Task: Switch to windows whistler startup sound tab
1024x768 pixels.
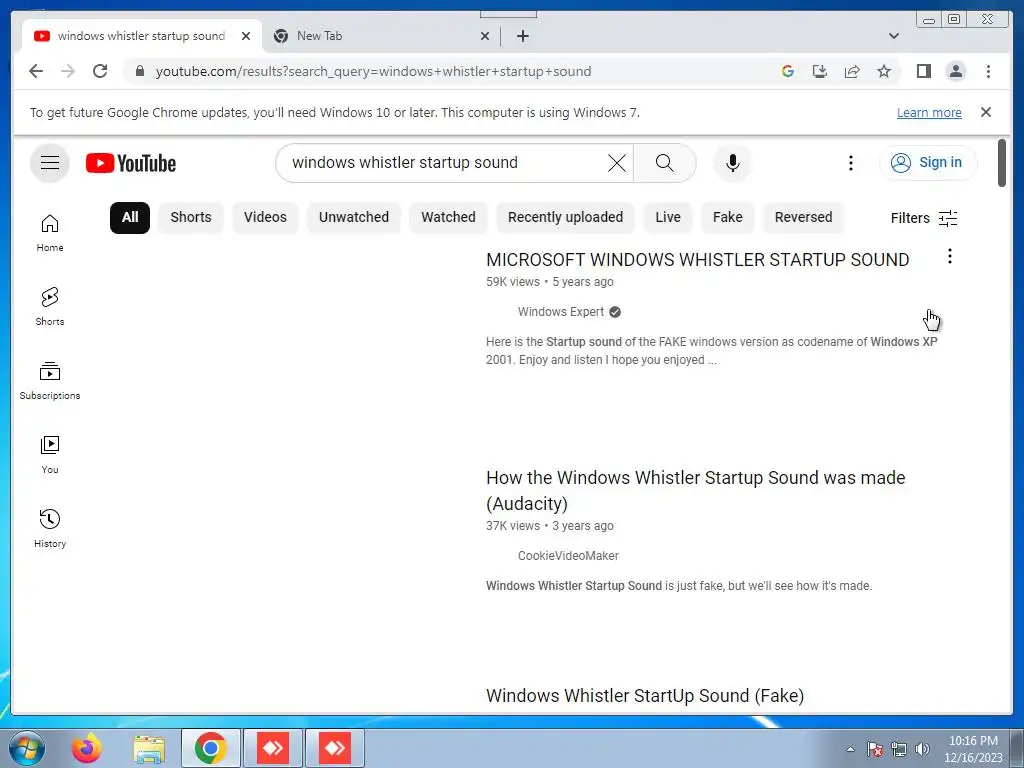Action: [x=142, y=36]
